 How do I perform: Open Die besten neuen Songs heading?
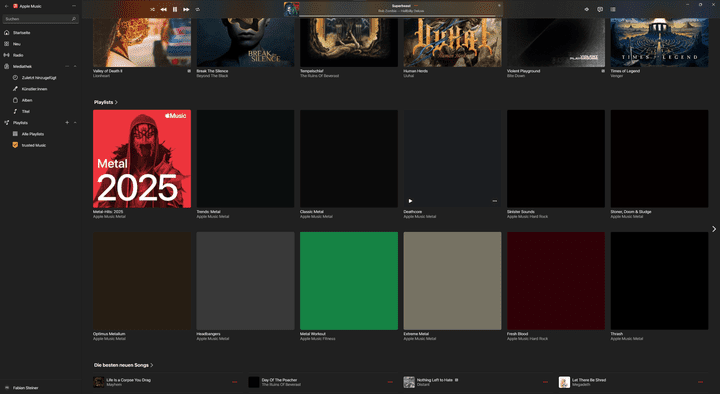pos(124,365)
